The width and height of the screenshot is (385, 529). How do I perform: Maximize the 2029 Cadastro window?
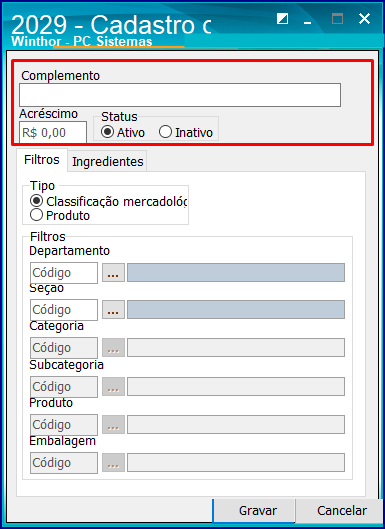(x=337, y=19)
